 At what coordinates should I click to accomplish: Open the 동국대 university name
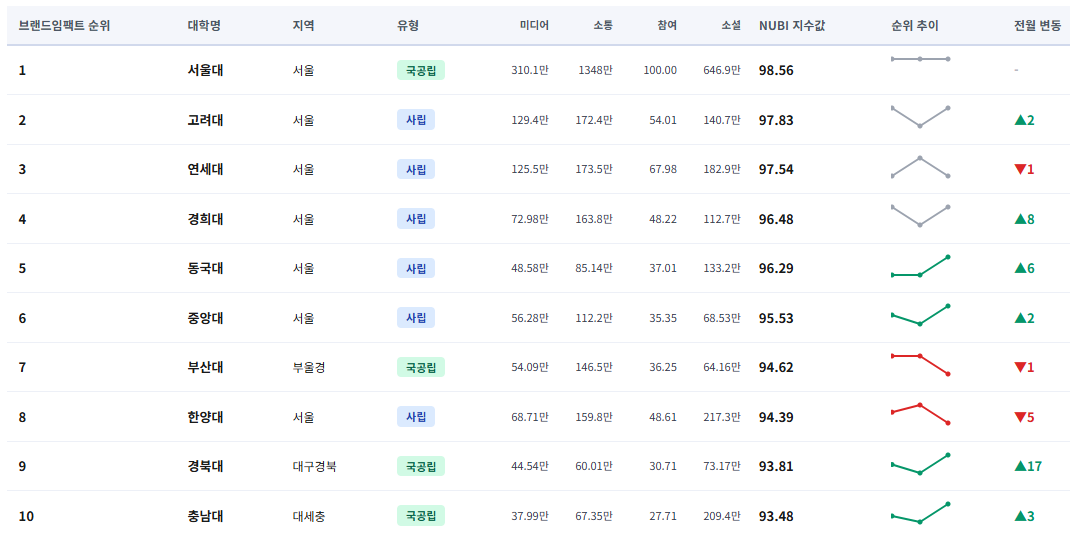click(x=205, y=268)
